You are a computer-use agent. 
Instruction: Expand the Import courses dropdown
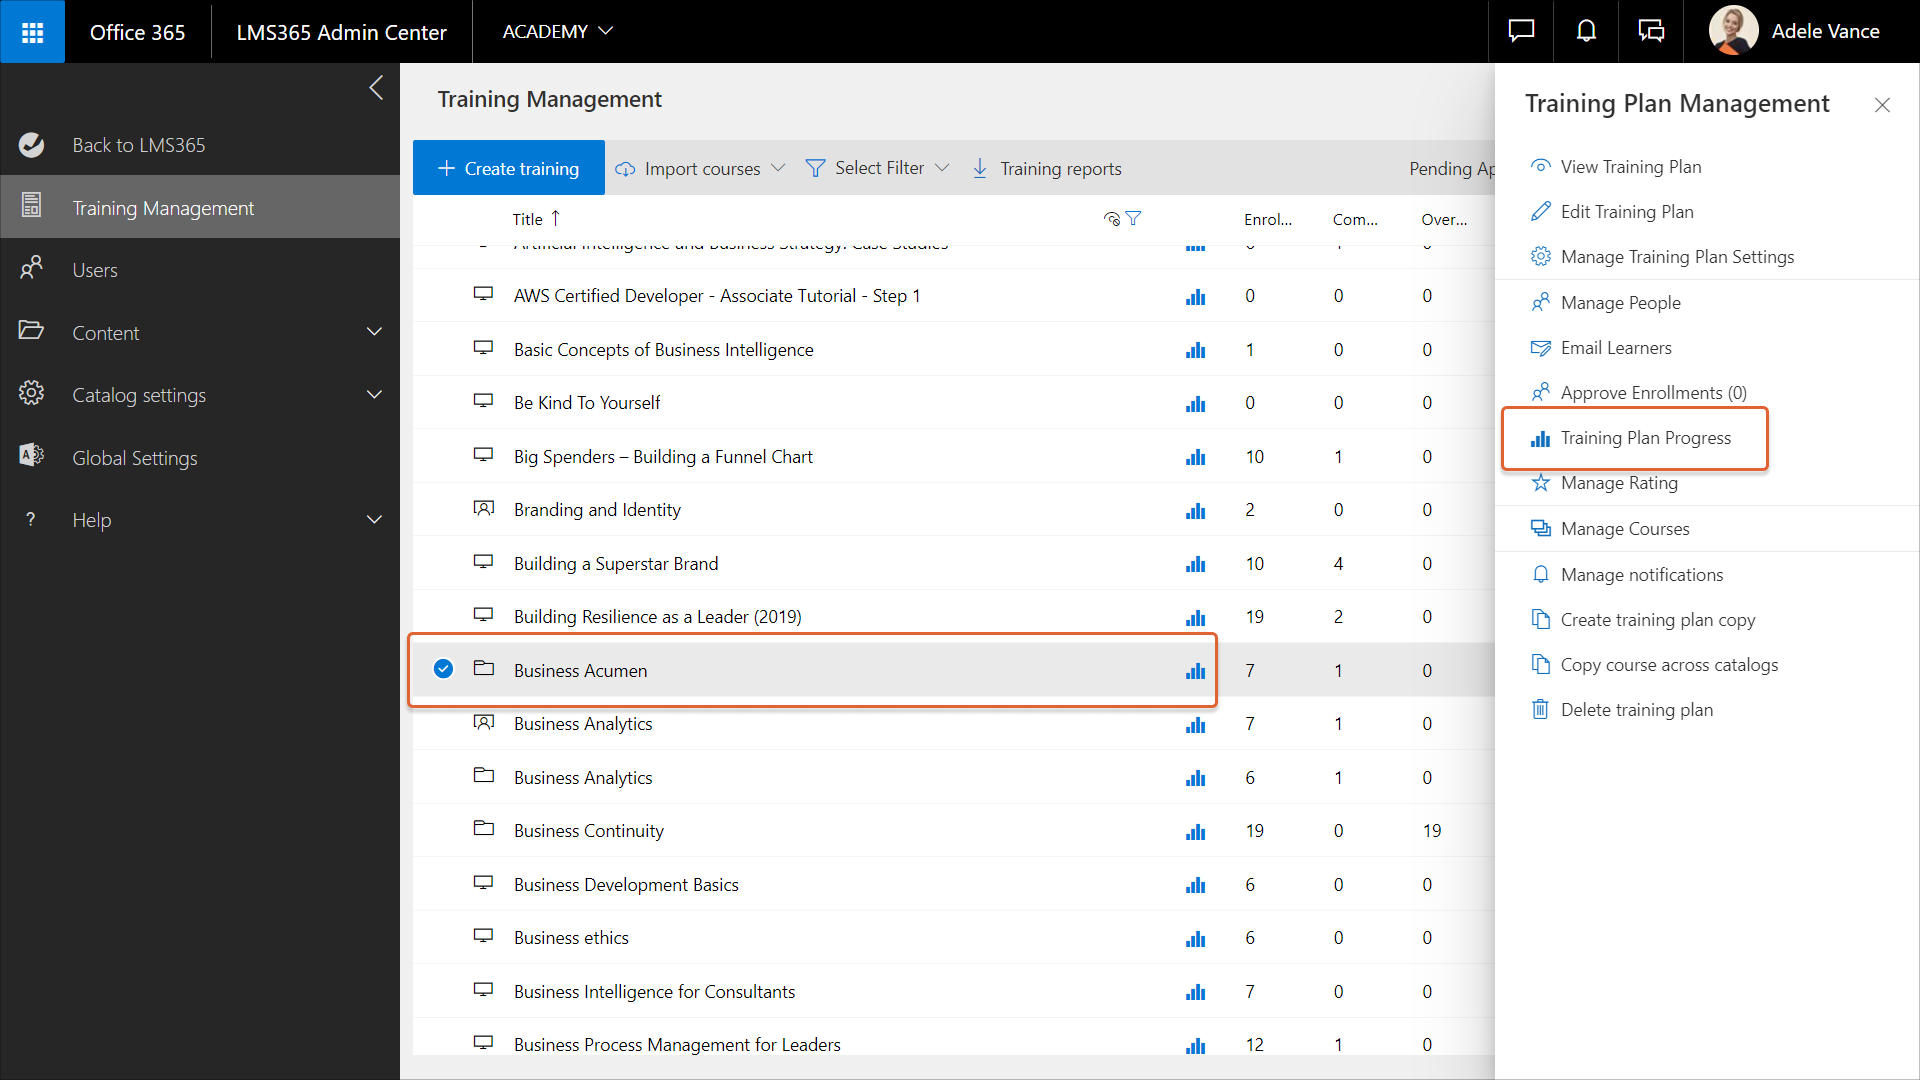700,168
